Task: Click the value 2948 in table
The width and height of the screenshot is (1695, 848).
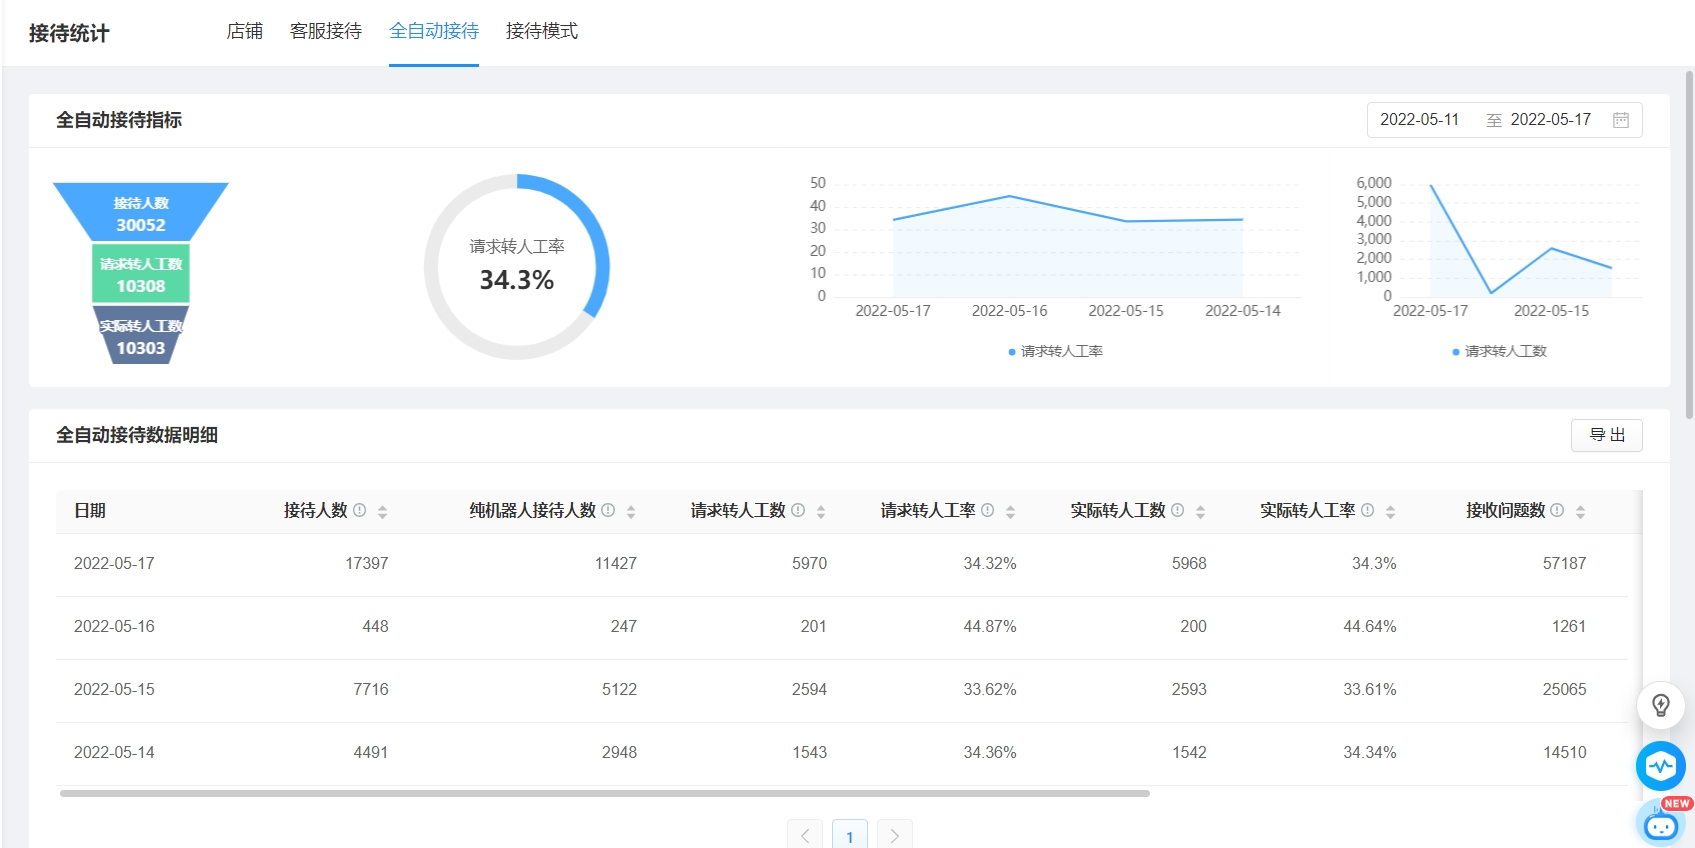Action: click(x=620, y=752)
